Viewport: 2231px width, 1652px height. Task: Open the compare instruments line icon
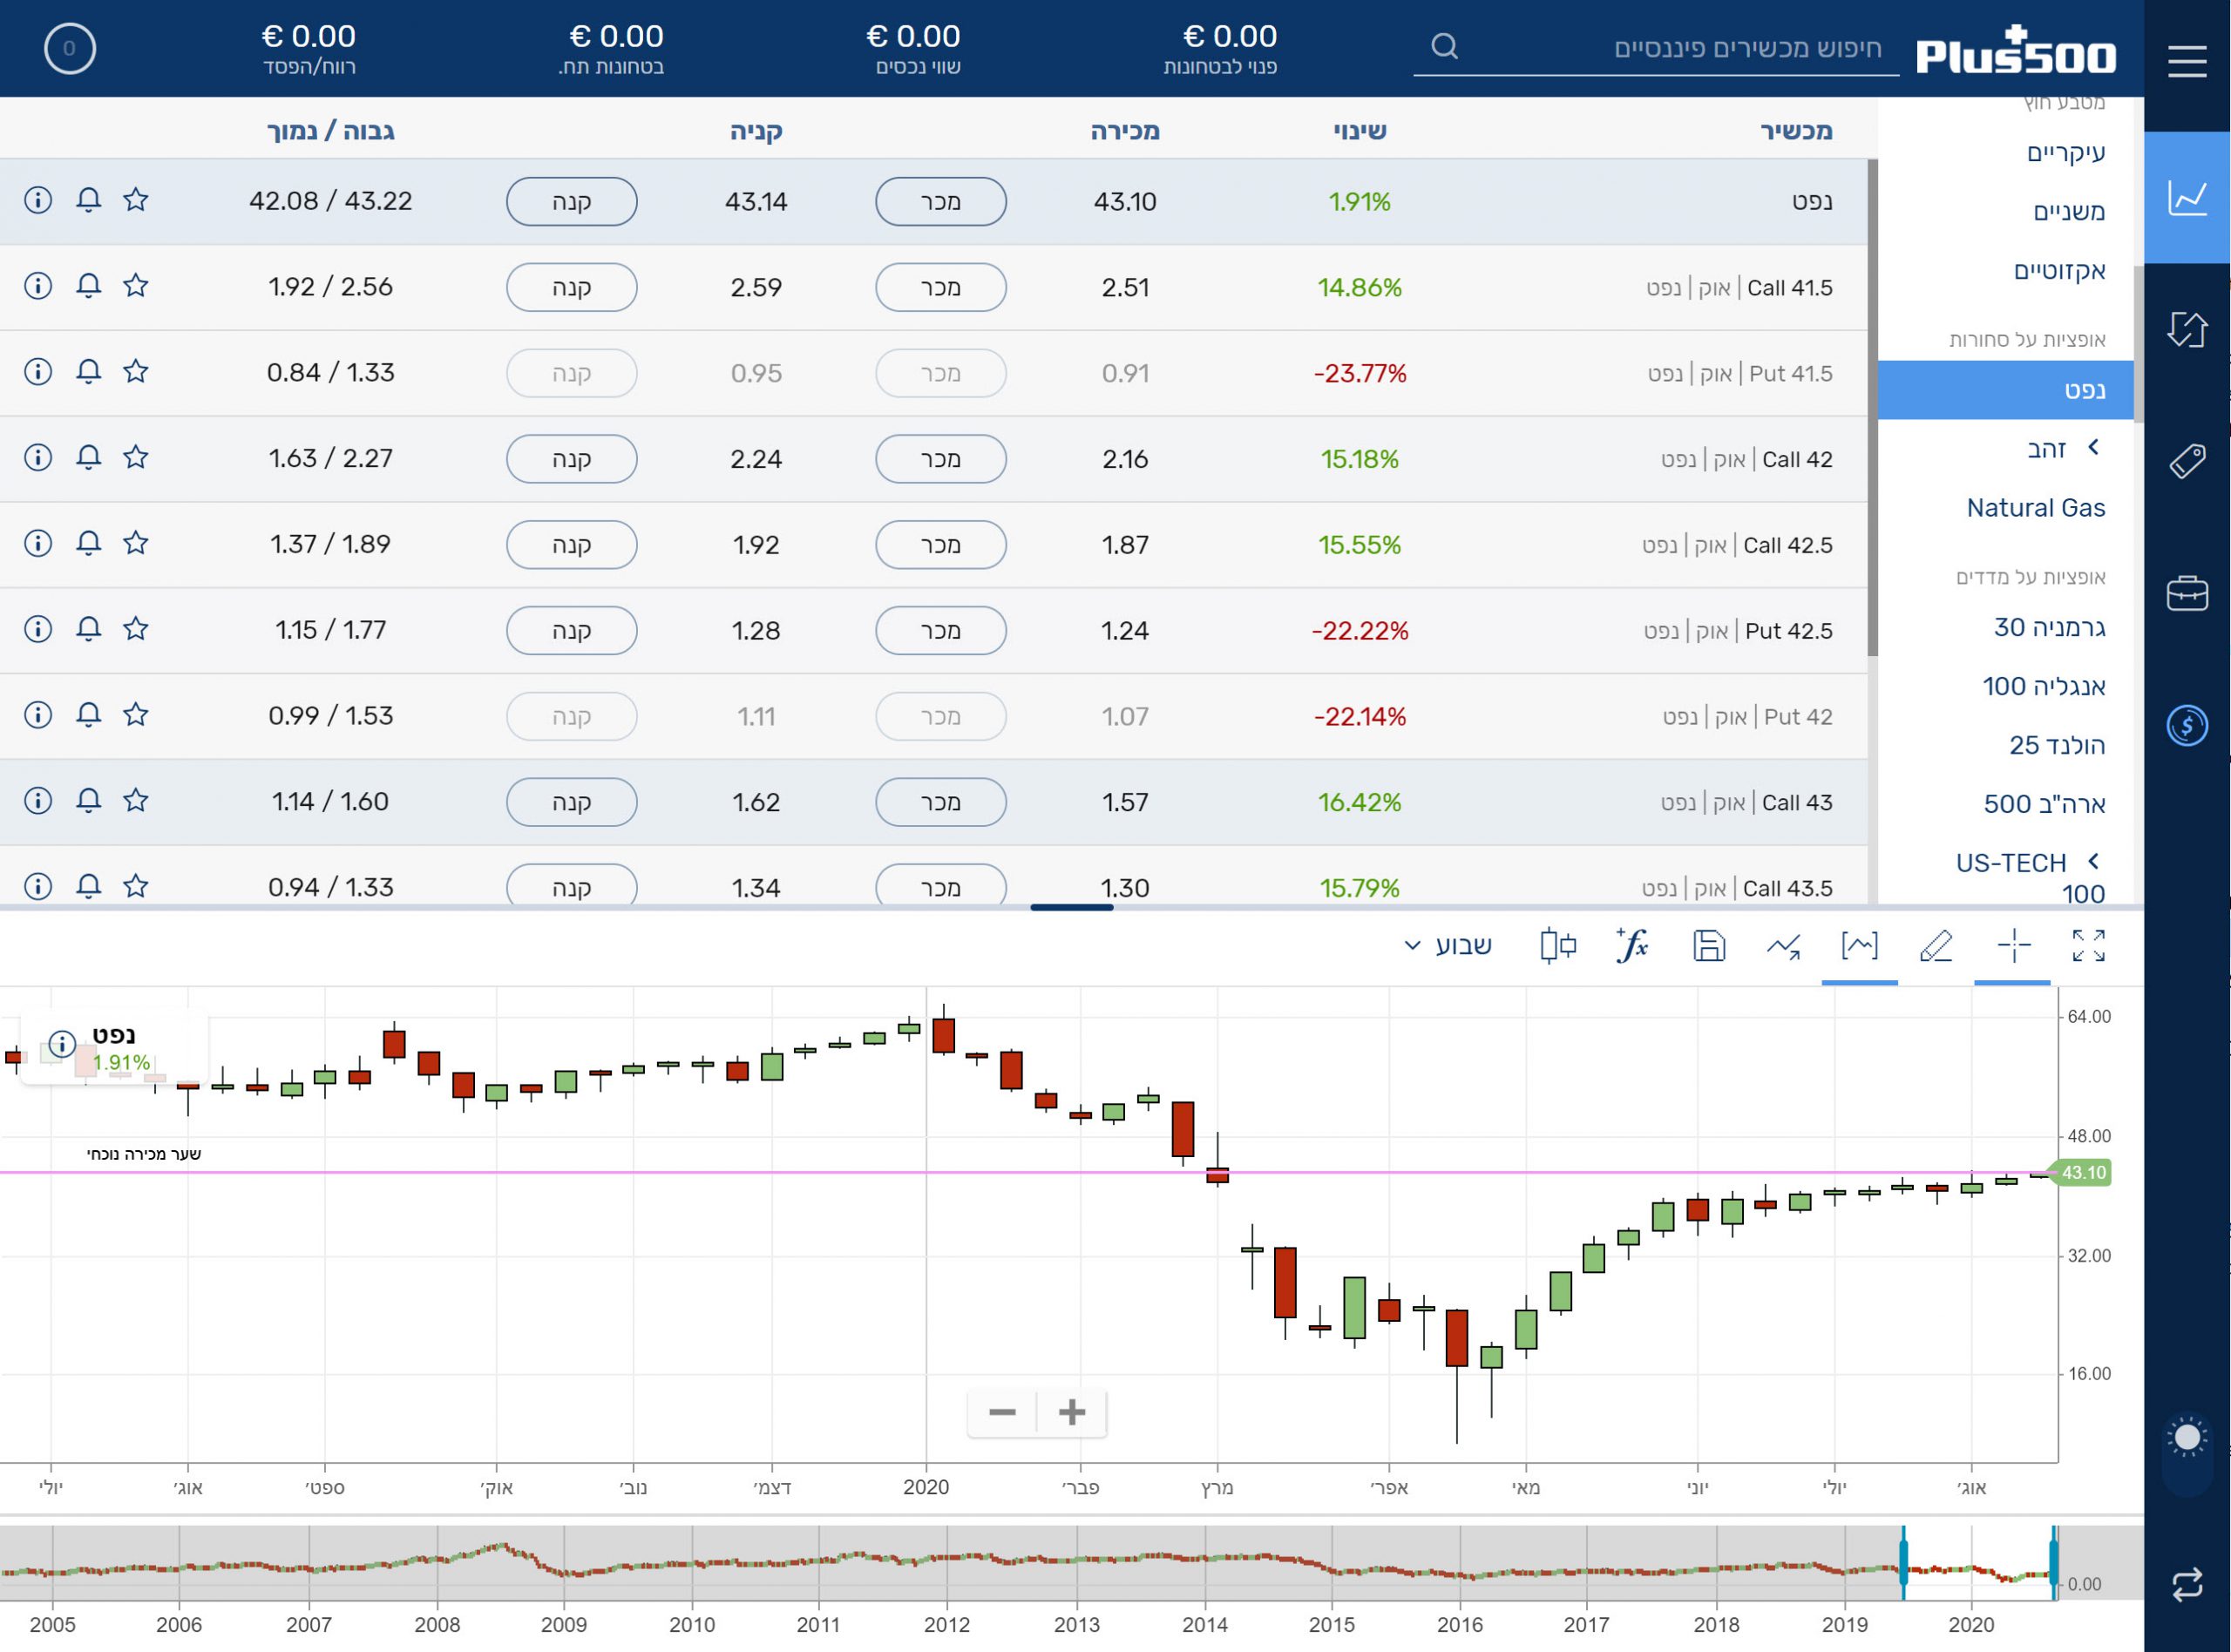pyautogui.click(x=1783, y=945)
